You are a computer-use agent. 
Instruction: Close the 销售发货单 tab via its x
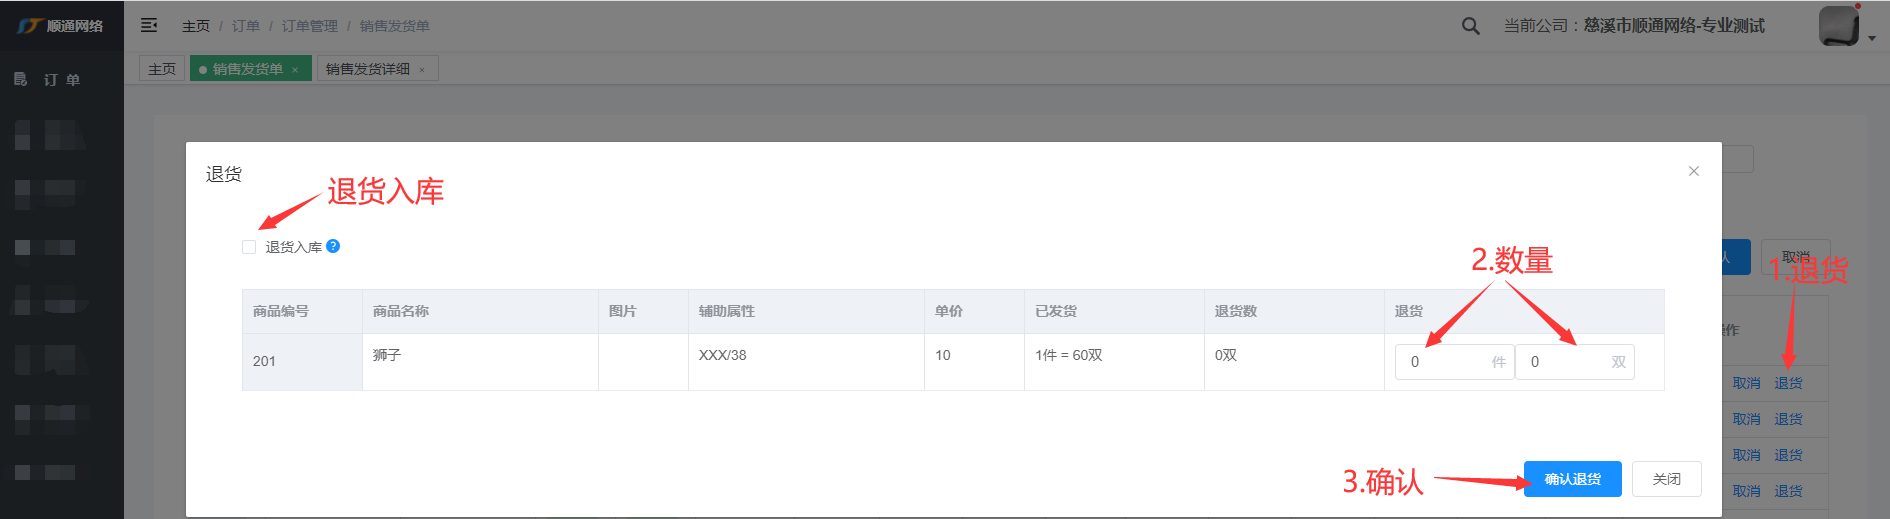tap(295, 70)
